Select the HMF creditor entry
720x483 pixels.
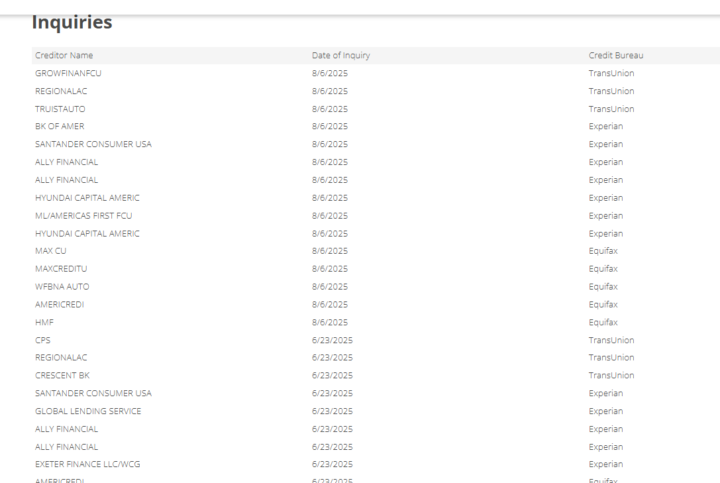click(x=44, y=322)
